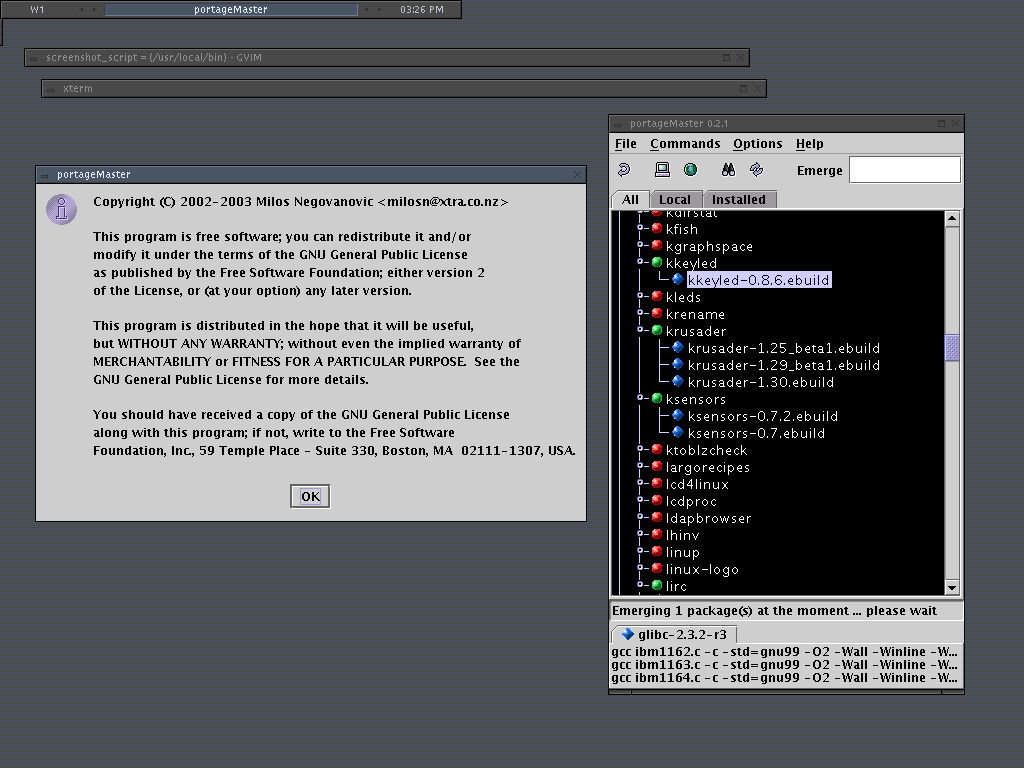1024x768 pixels.
Task: Expand the ktoblzcheck tree node
Action: coord(640,449)
